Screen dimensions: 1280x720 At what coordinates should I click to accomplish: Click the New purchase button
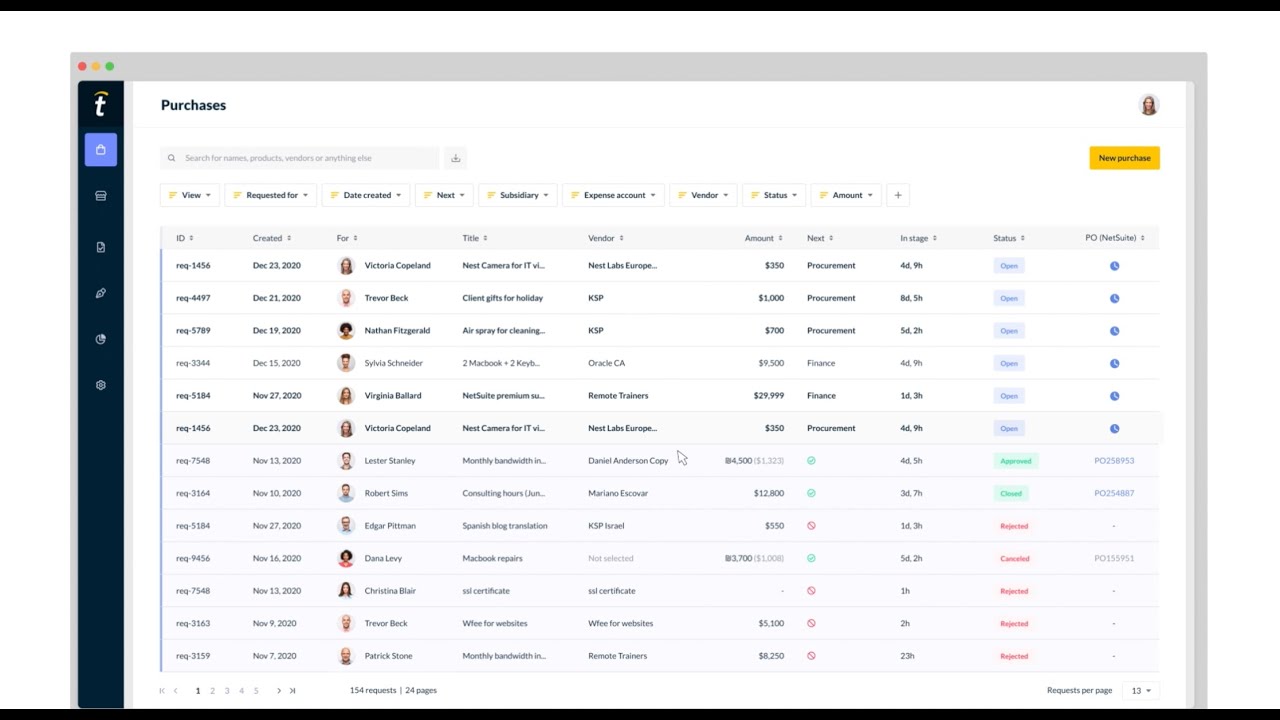(x=1124, y=157)
